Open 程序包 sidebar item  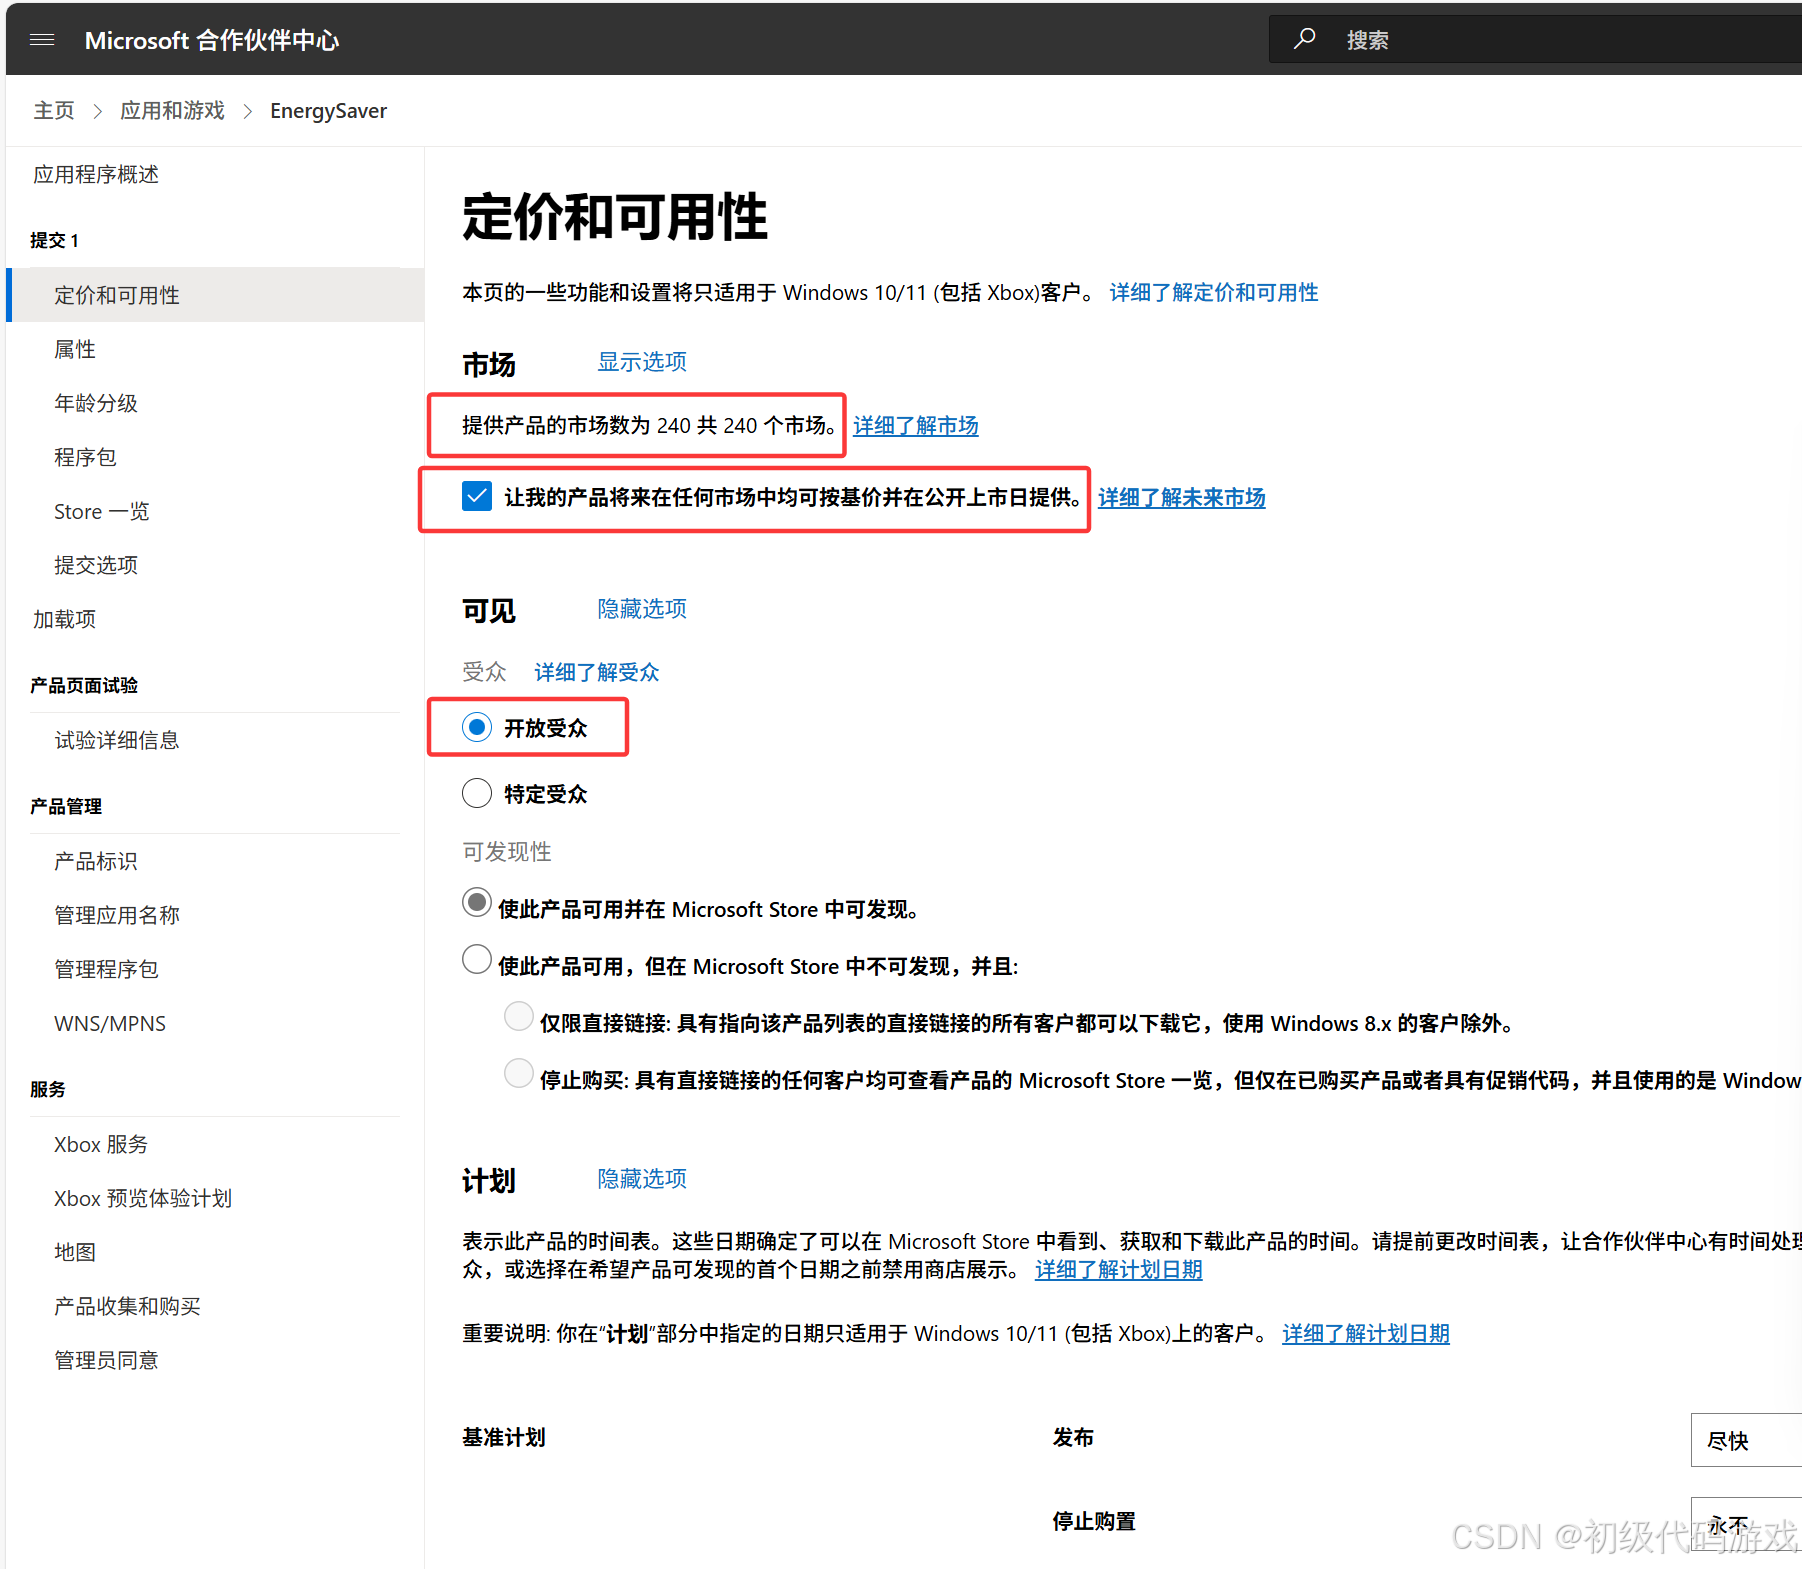click(85, 457)
